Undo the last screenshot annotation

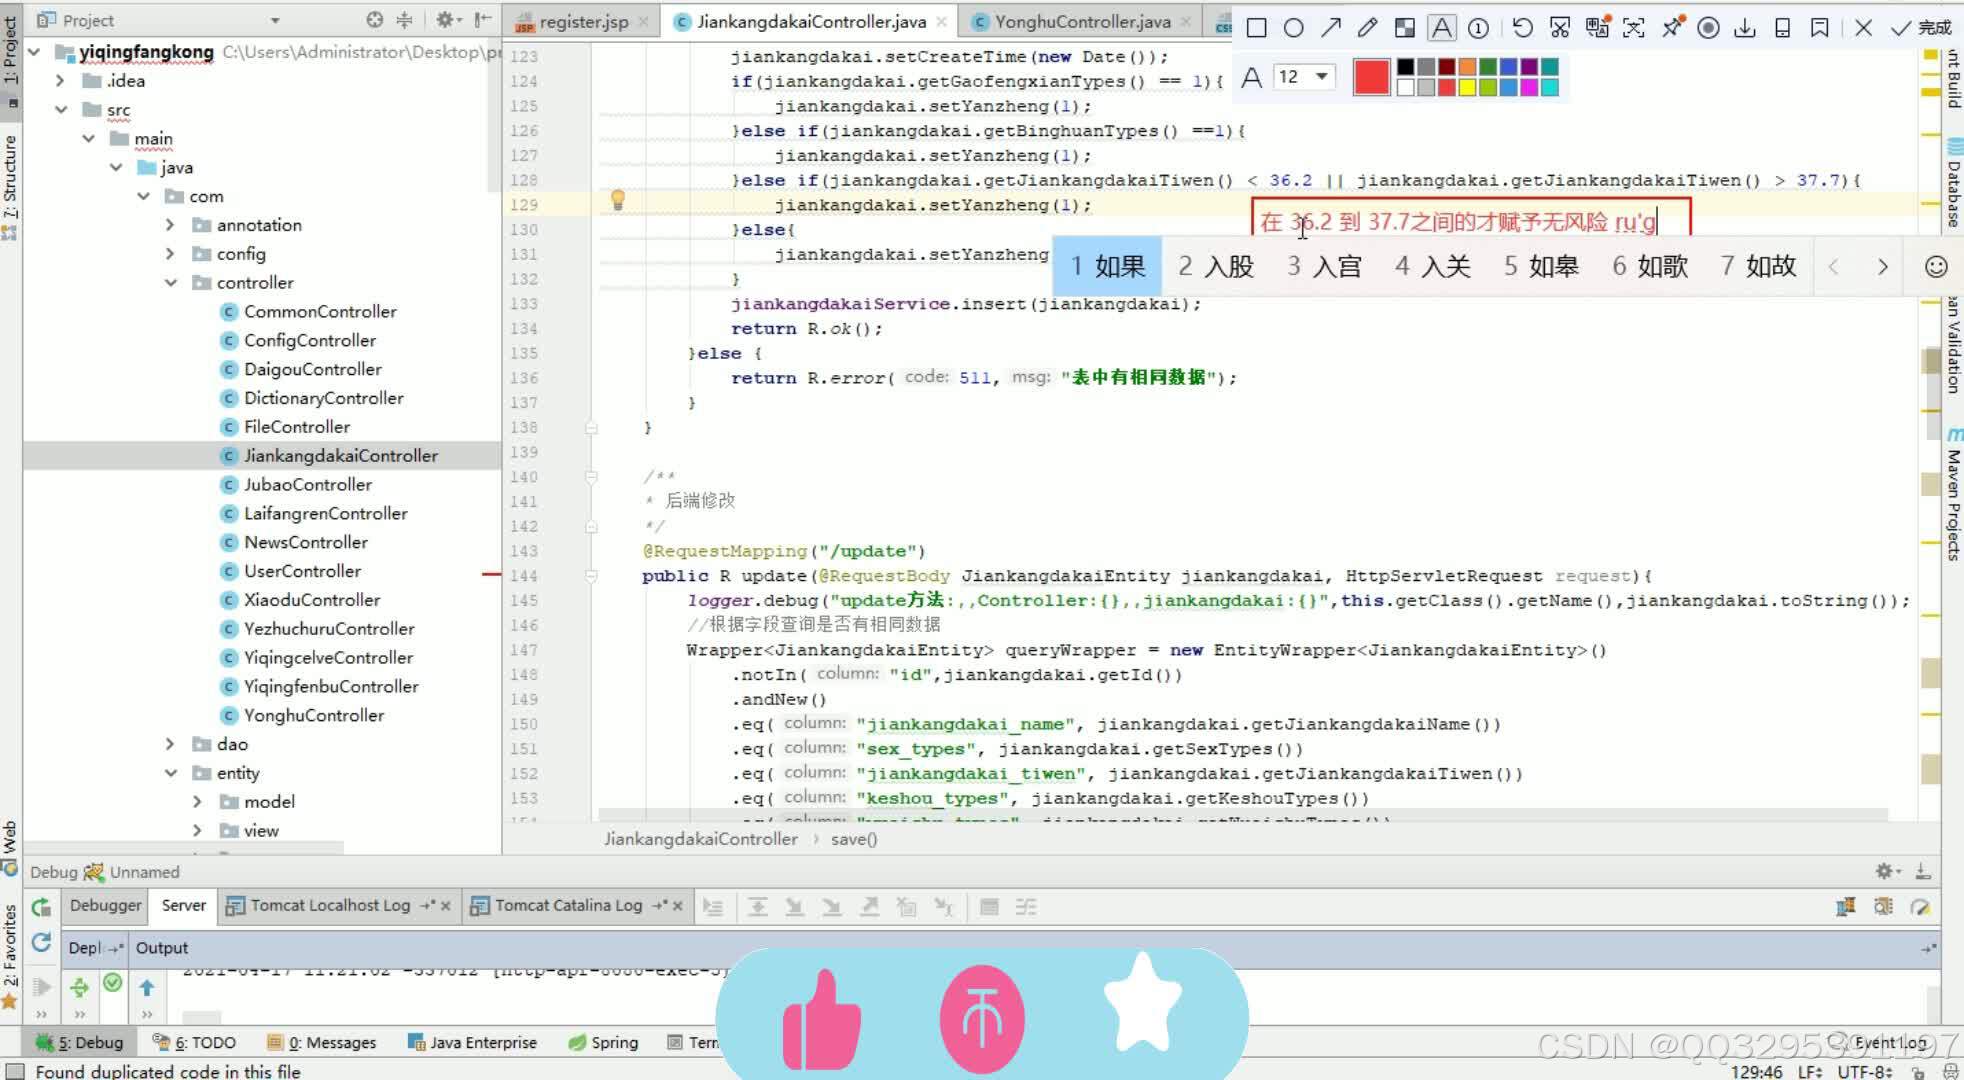tap(1522, 28)
